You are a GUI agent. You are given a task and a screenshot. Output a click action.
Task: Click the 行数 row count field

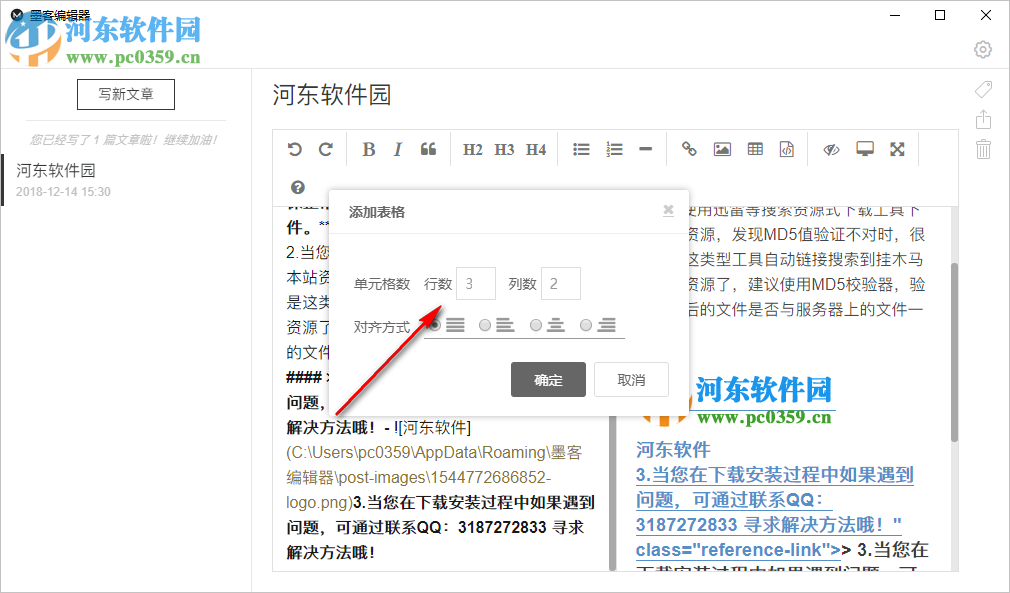pos(476,283)
